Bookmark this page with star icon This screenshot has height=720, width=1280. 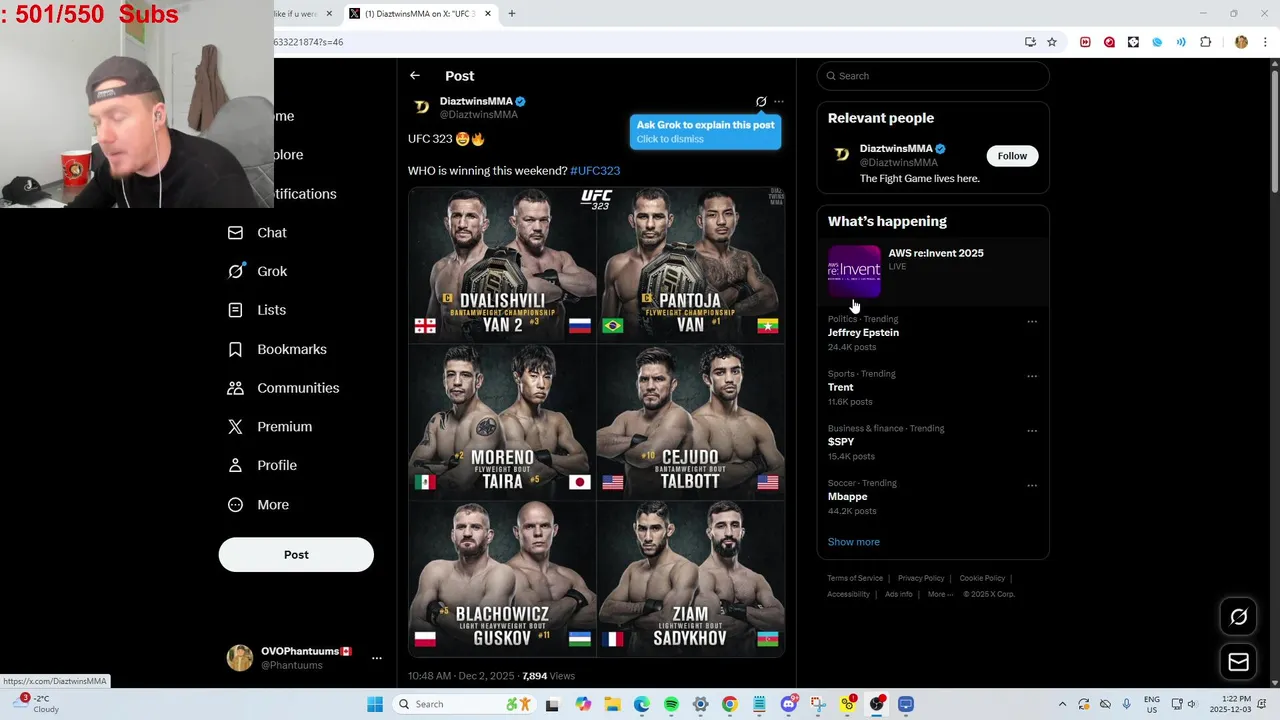pos(1052,42)
